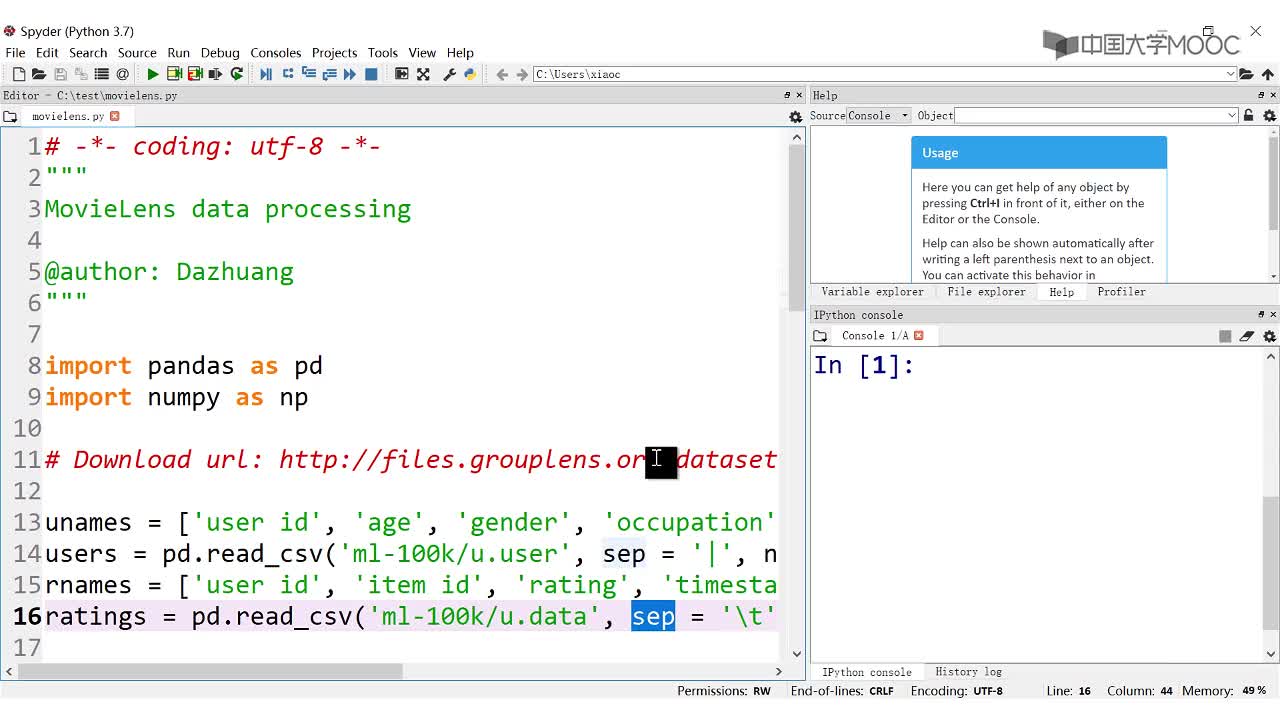
Task: Open the Source Console dropdown
Action: 879,116
